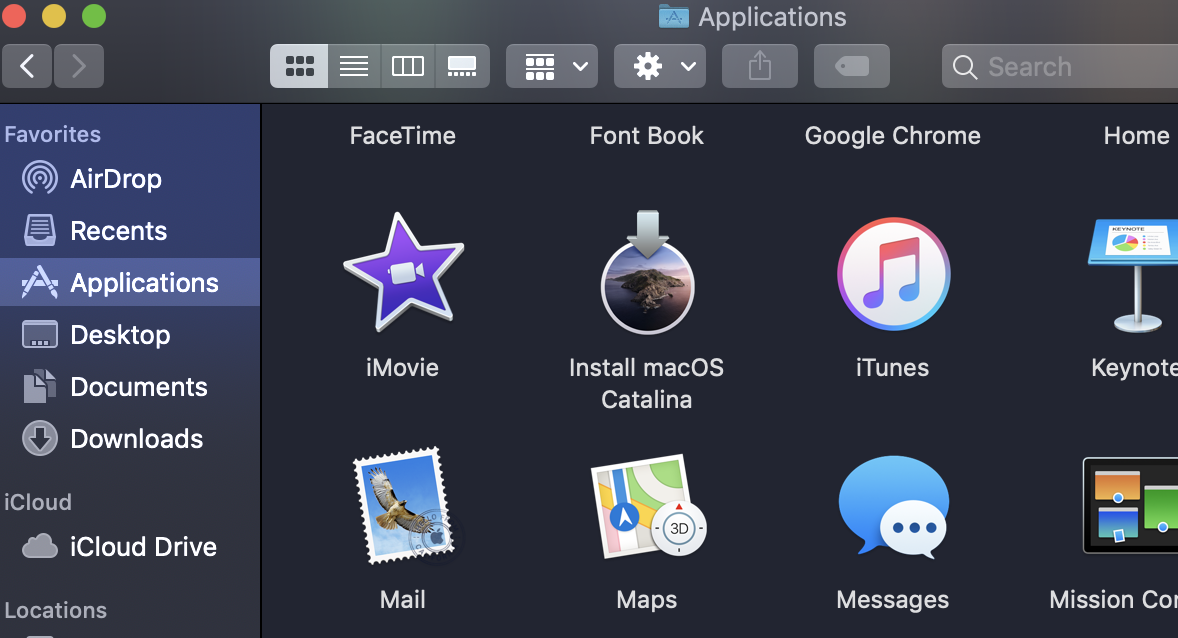Select the Install macOS Catalina icon
This screenshot has width=1178, height=638.
click(647, 273)
